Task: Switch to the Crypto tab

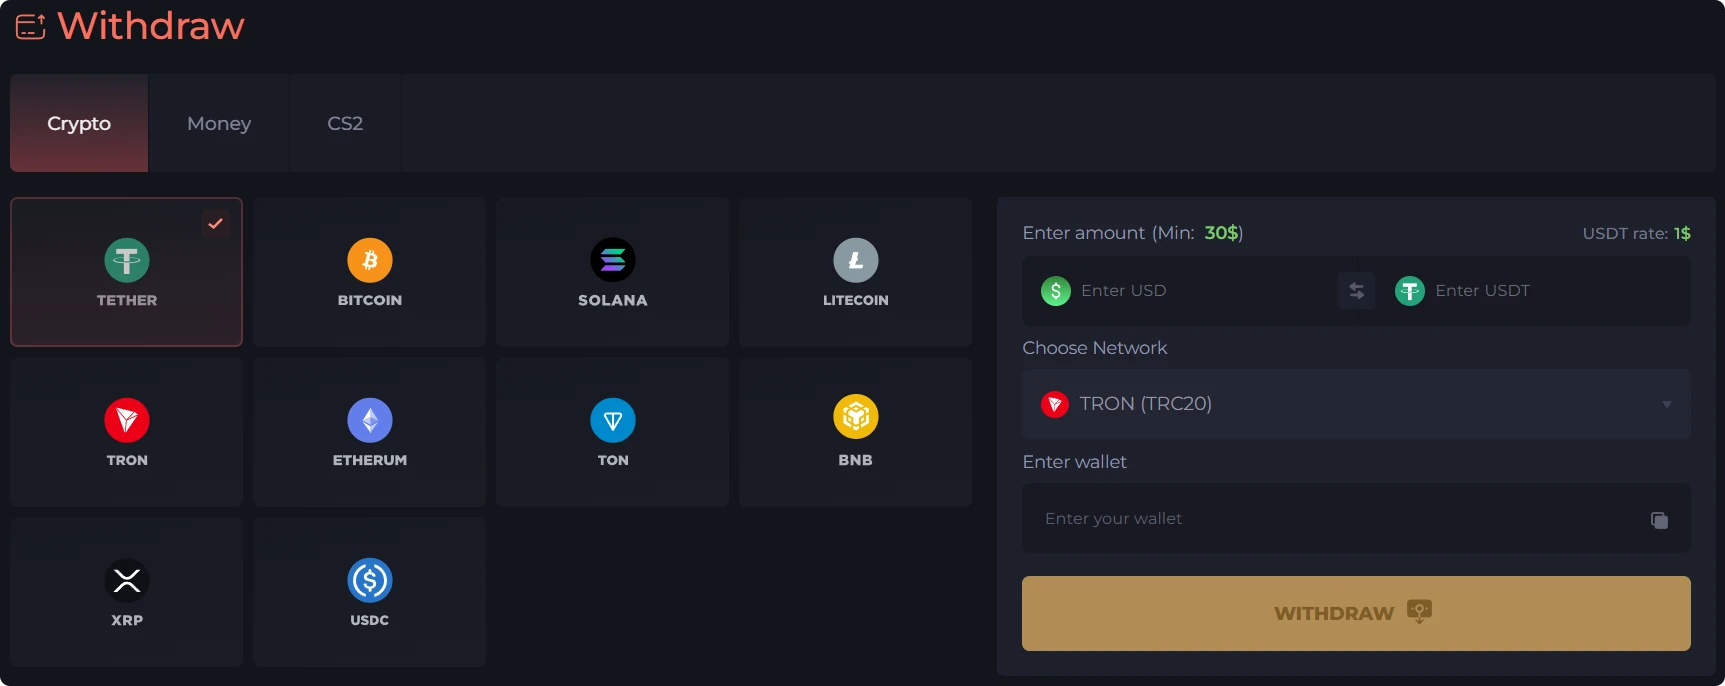Action: [79, 123]
